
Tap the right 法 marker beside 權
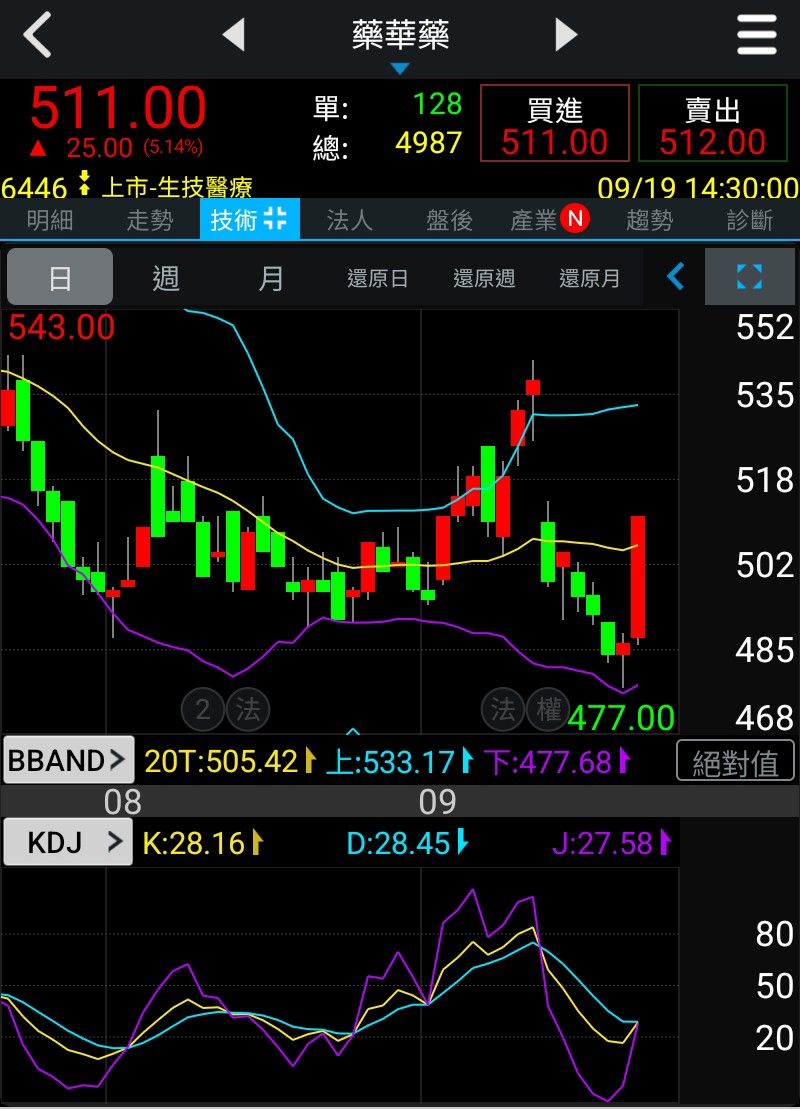click(x=503, y=709)
